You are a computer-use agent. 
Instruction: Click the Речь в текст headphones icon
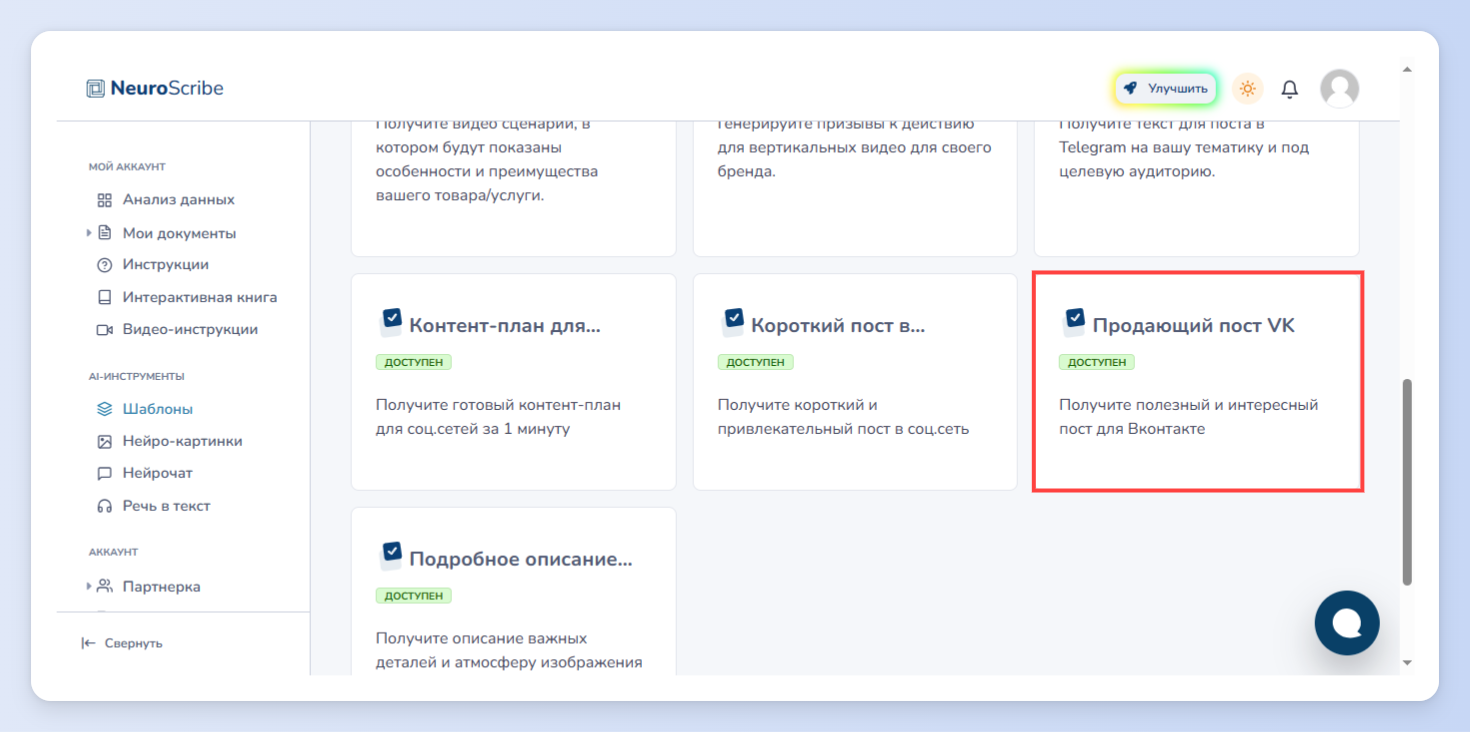click(104, 506)
